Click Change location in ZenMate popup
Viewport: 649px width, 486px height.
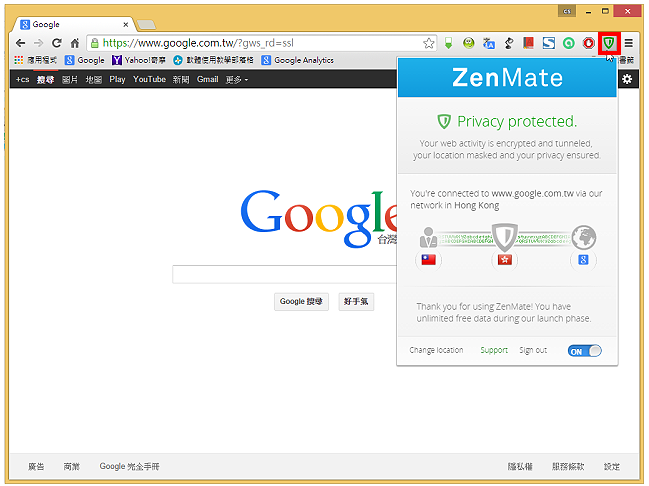(x=436, y=350)
